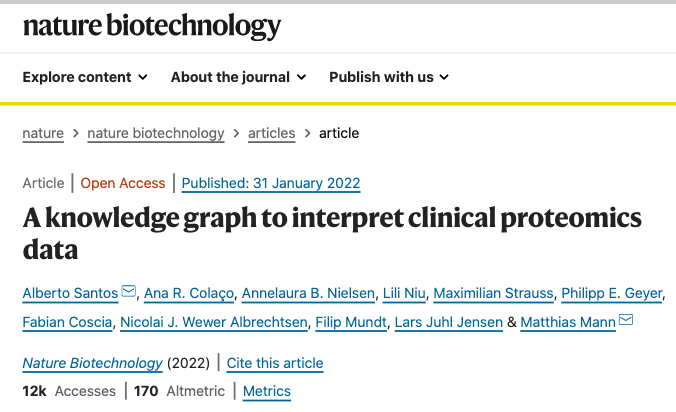This screenshot has width=676, height=412.
Task: View article Metrics
Action: point(266,391)
